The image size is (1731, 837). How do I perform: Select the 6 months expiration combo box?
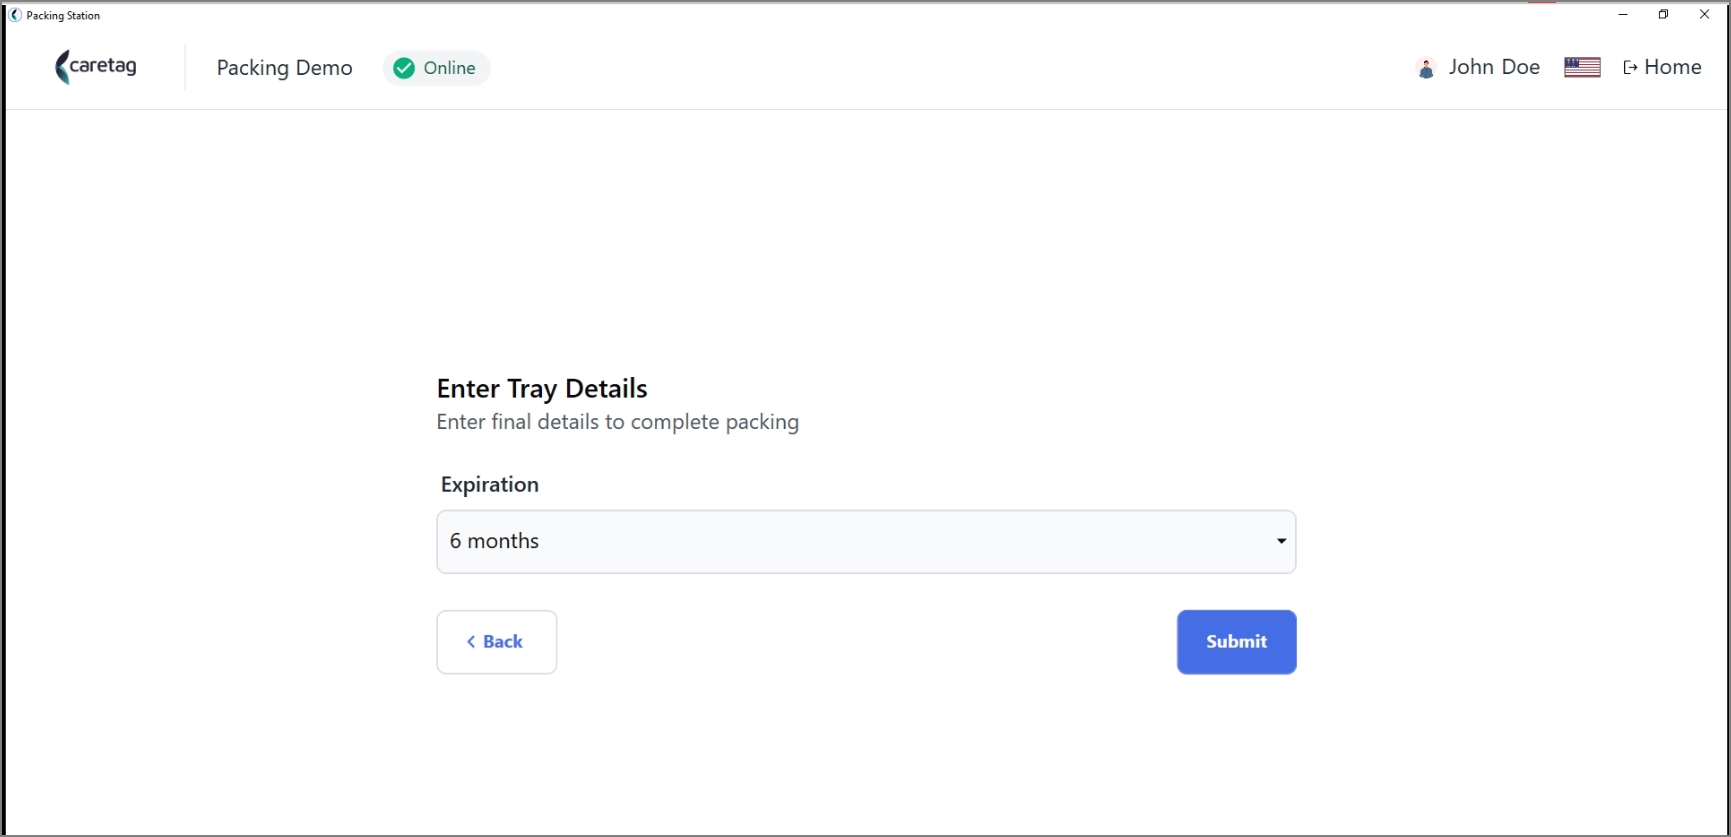pos(866,542)
